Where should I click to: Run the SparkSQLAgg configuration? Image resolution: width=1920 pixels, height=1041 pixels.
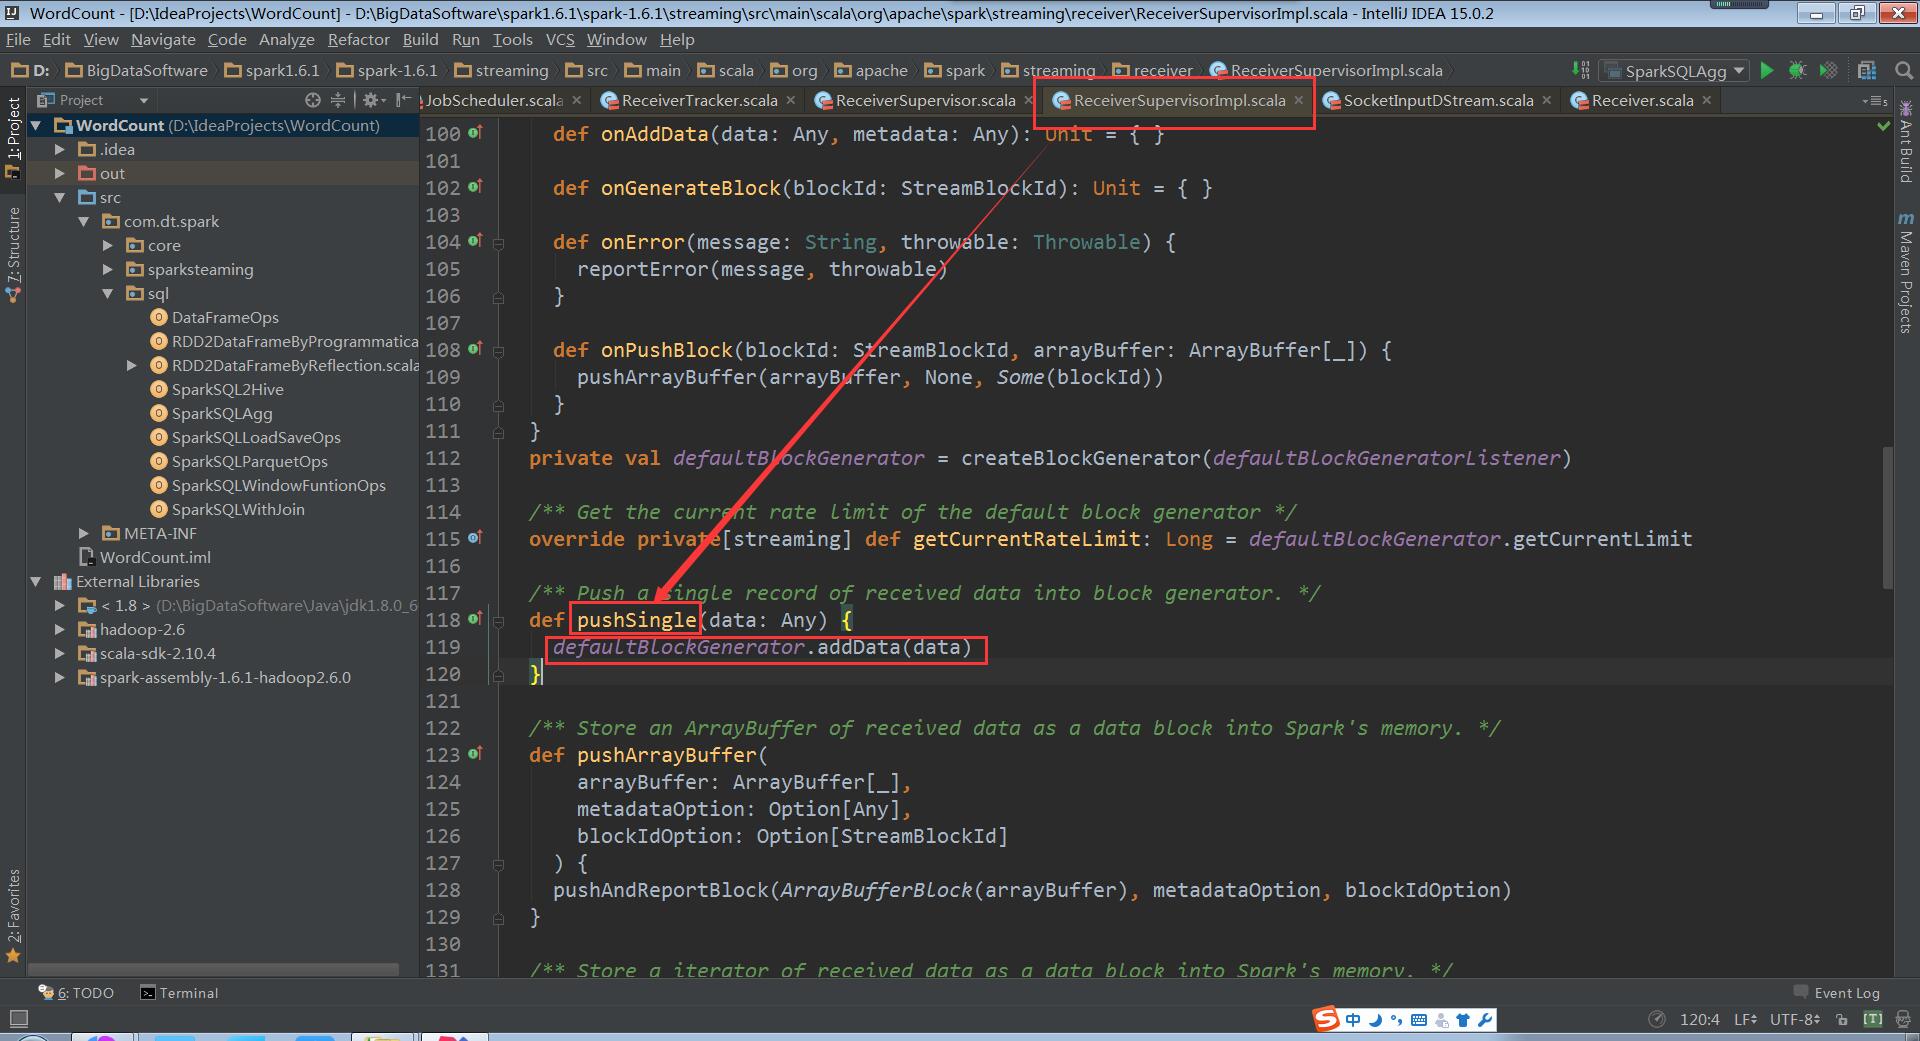click(x=1767, y=70)
